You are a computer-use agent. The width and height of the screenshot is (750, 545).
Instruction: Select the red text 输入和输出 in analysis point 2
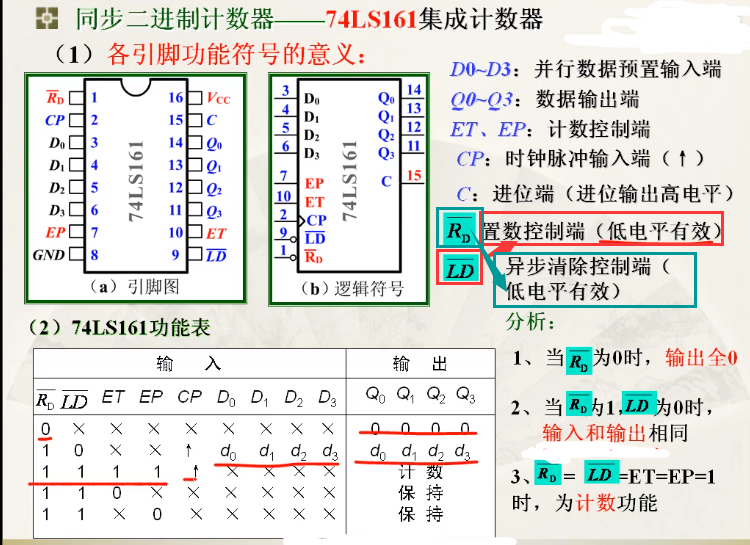[x=595, y=433]
